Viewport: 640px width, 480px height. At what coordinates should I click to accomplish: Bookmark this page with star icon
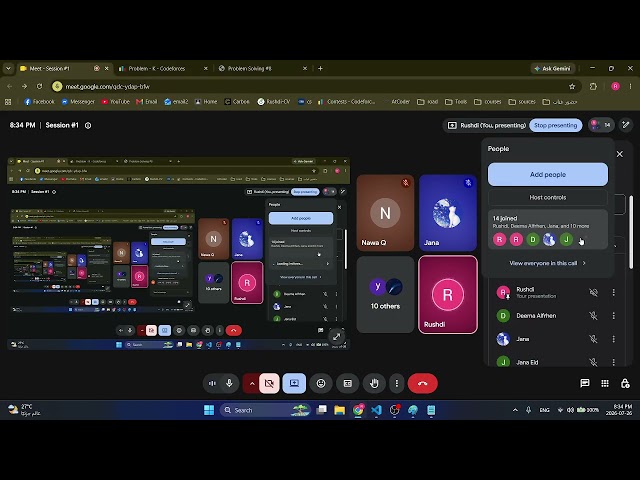click(x=572, y=87)
